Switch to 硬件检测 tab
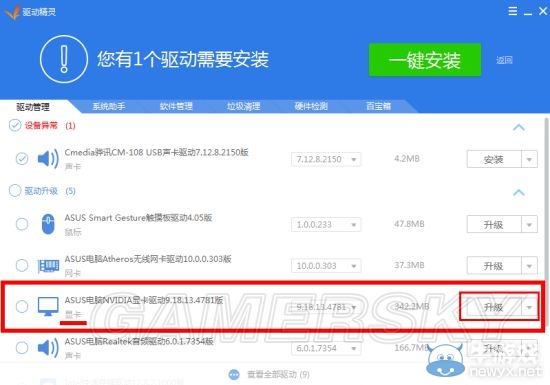This screenshot has width=550, height=385. [x=311, y=106]
